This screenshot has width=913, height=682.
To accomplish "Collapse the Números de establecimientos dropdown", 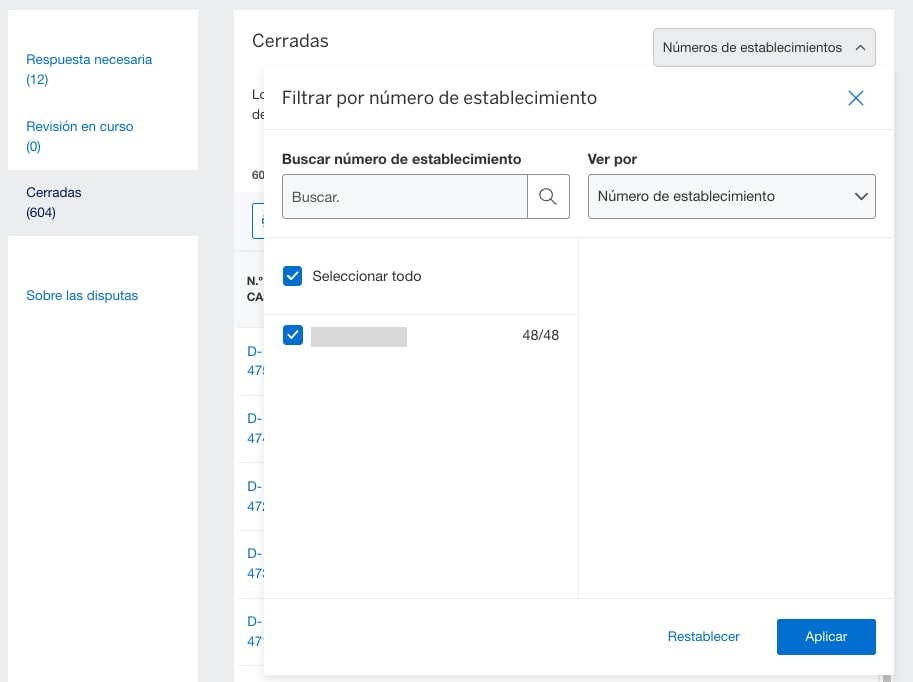I will [764, 48].
